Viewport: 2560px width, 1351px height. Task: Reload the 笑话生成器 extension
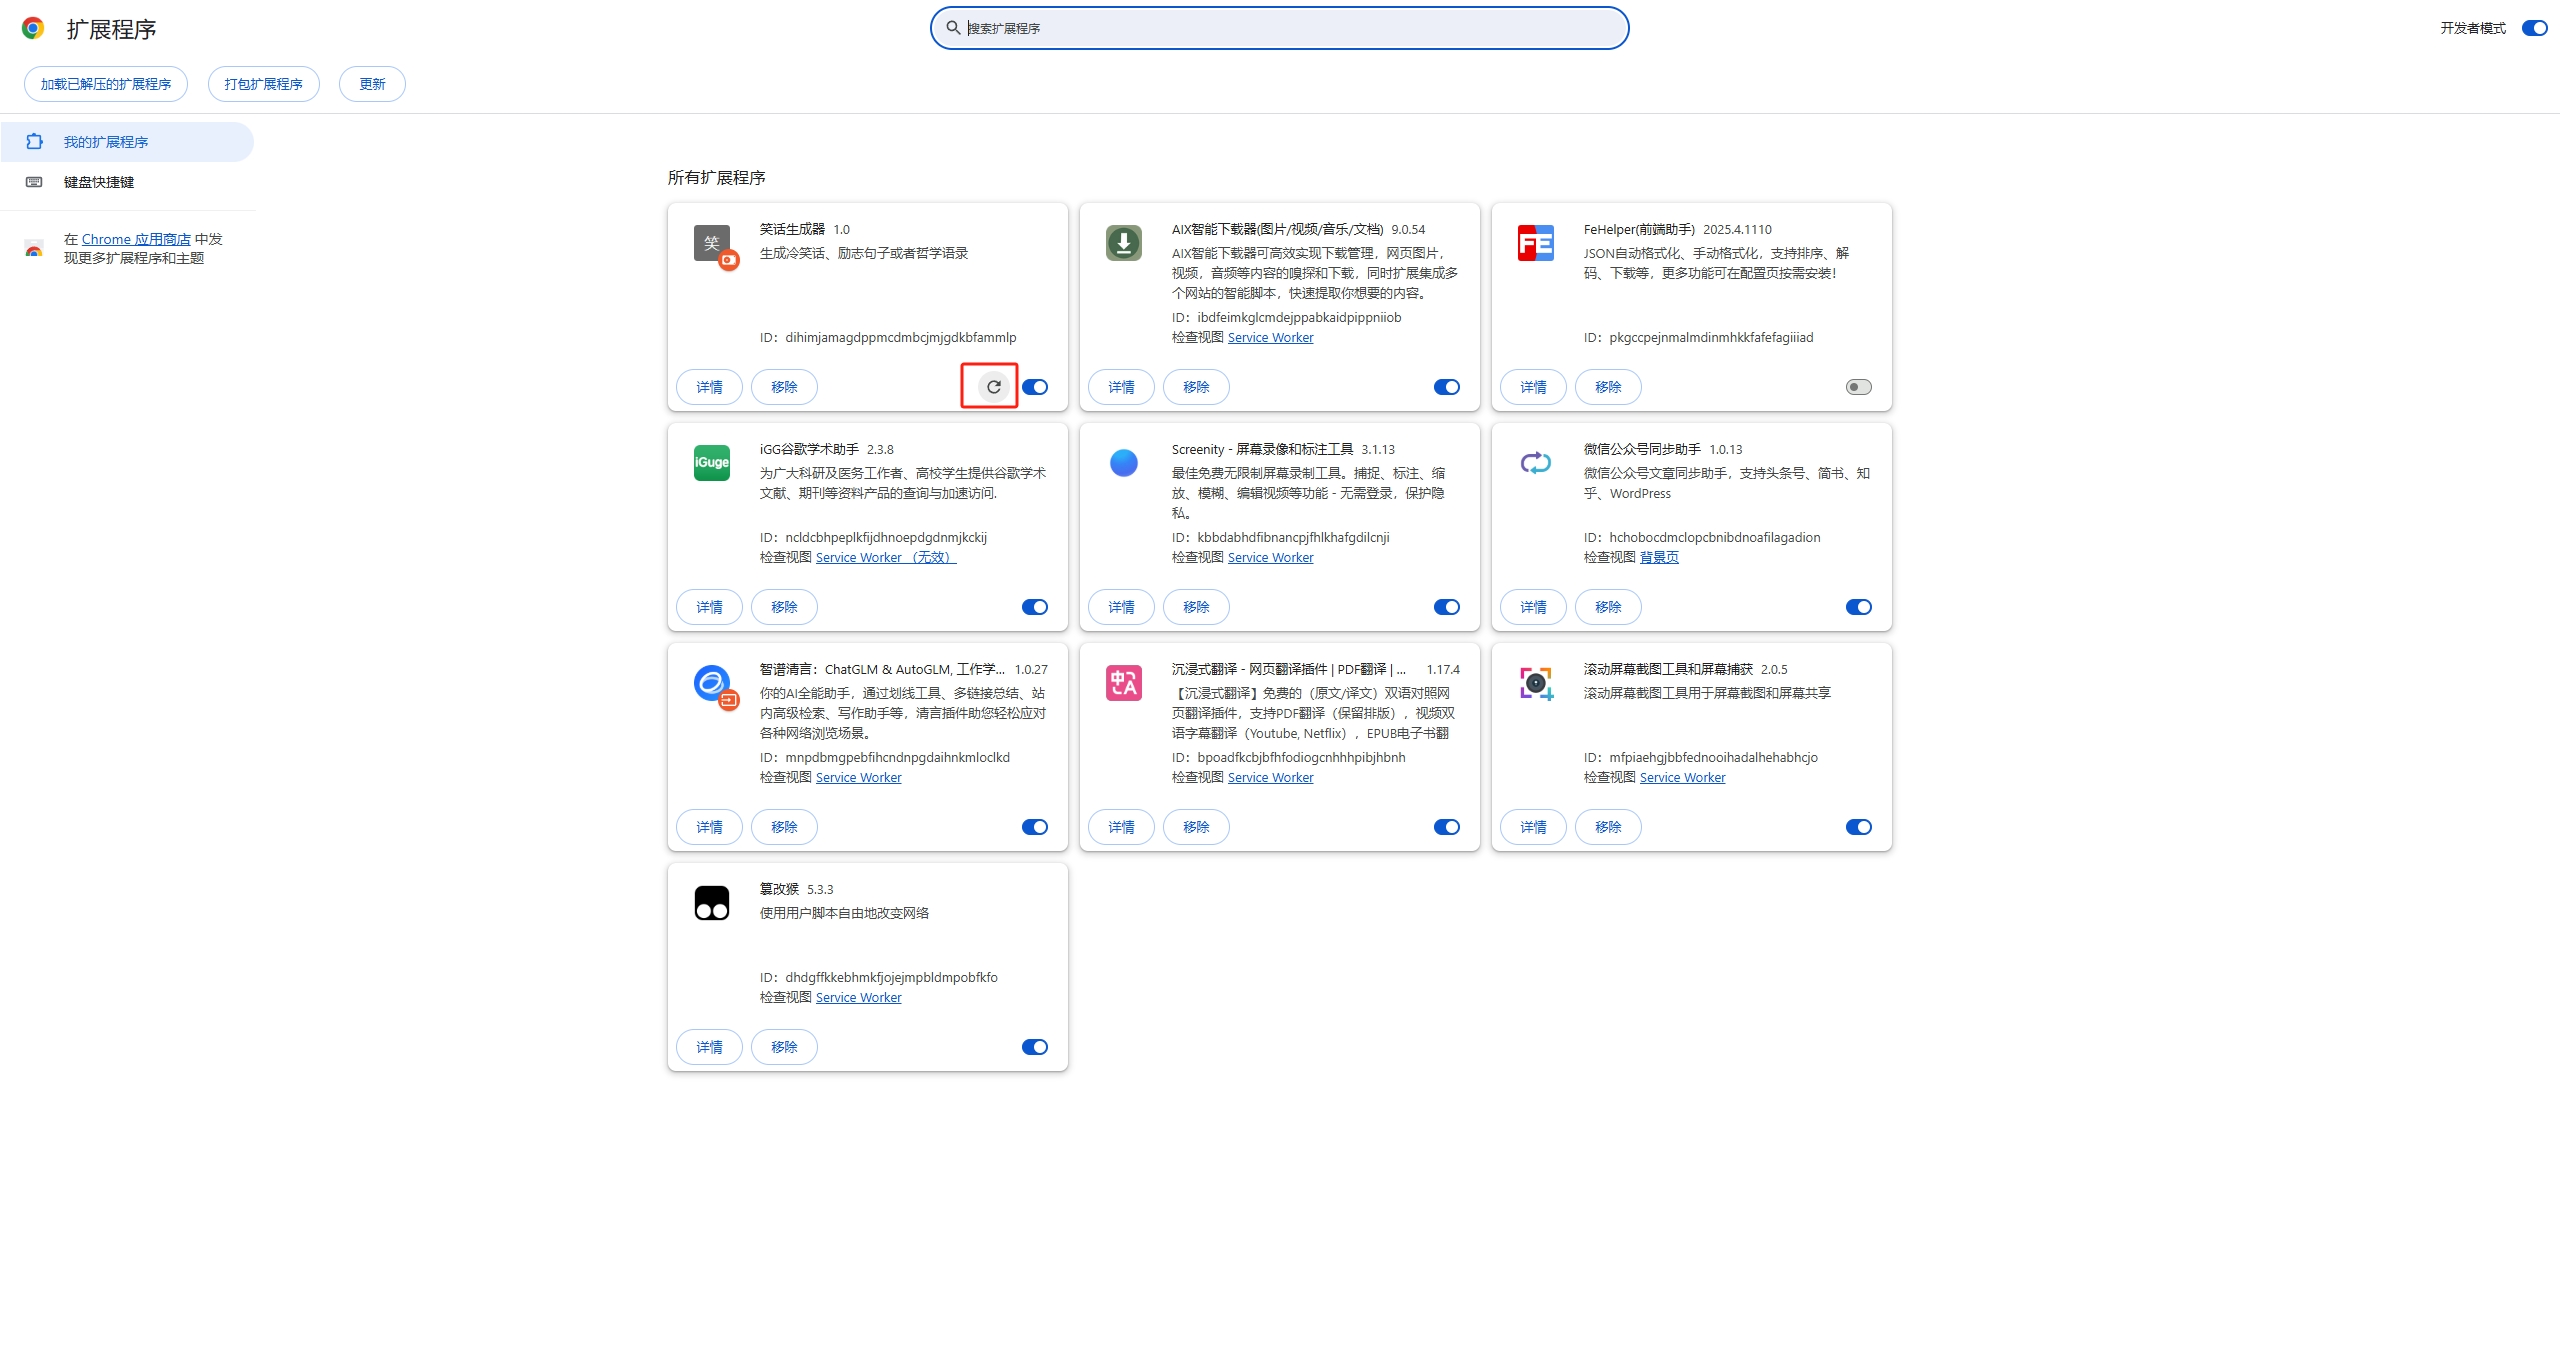pos(993,387)
